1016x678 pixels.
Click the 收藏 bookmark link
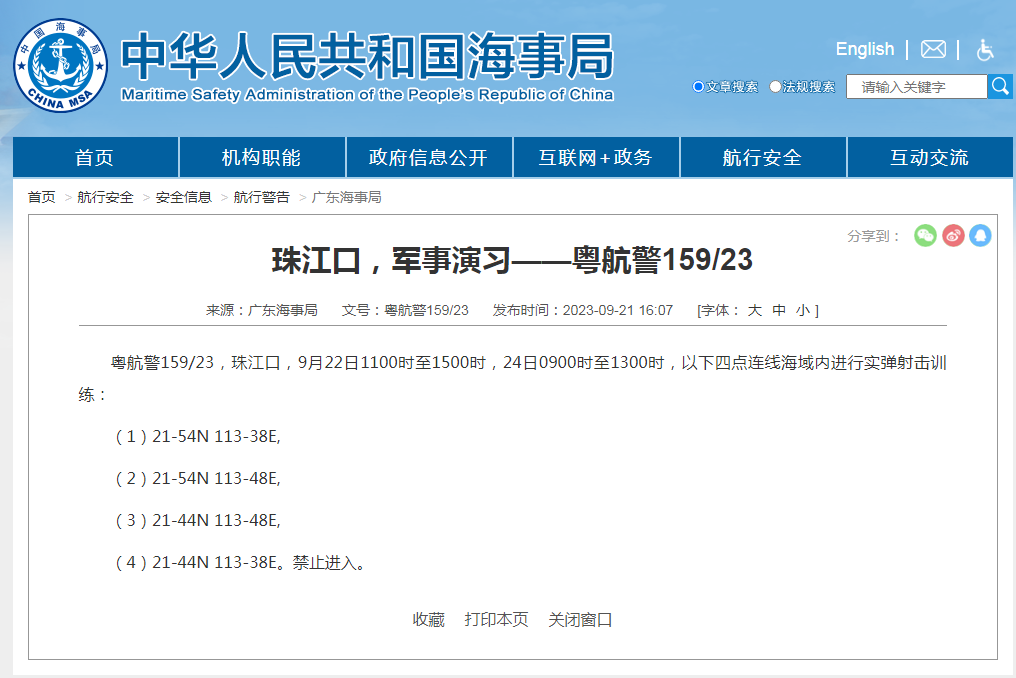coord(428,620)
